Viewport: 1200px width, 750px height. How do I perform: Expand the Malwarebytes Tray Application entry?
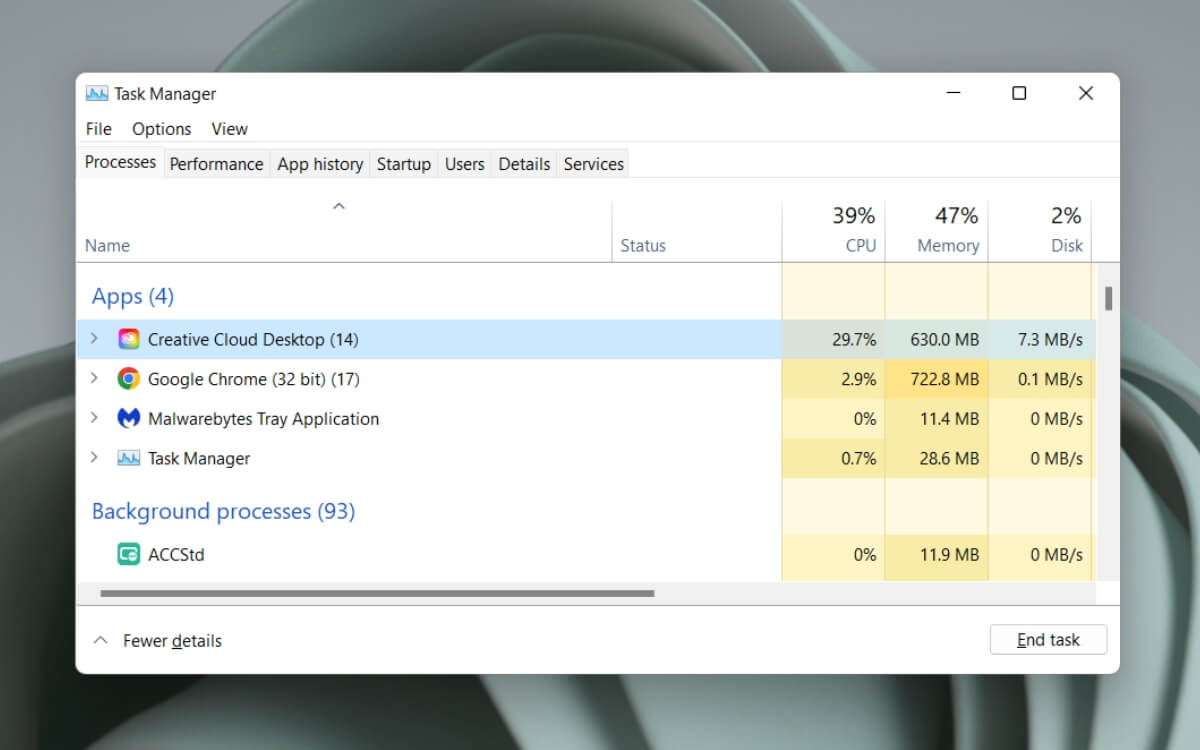(94, 418)
